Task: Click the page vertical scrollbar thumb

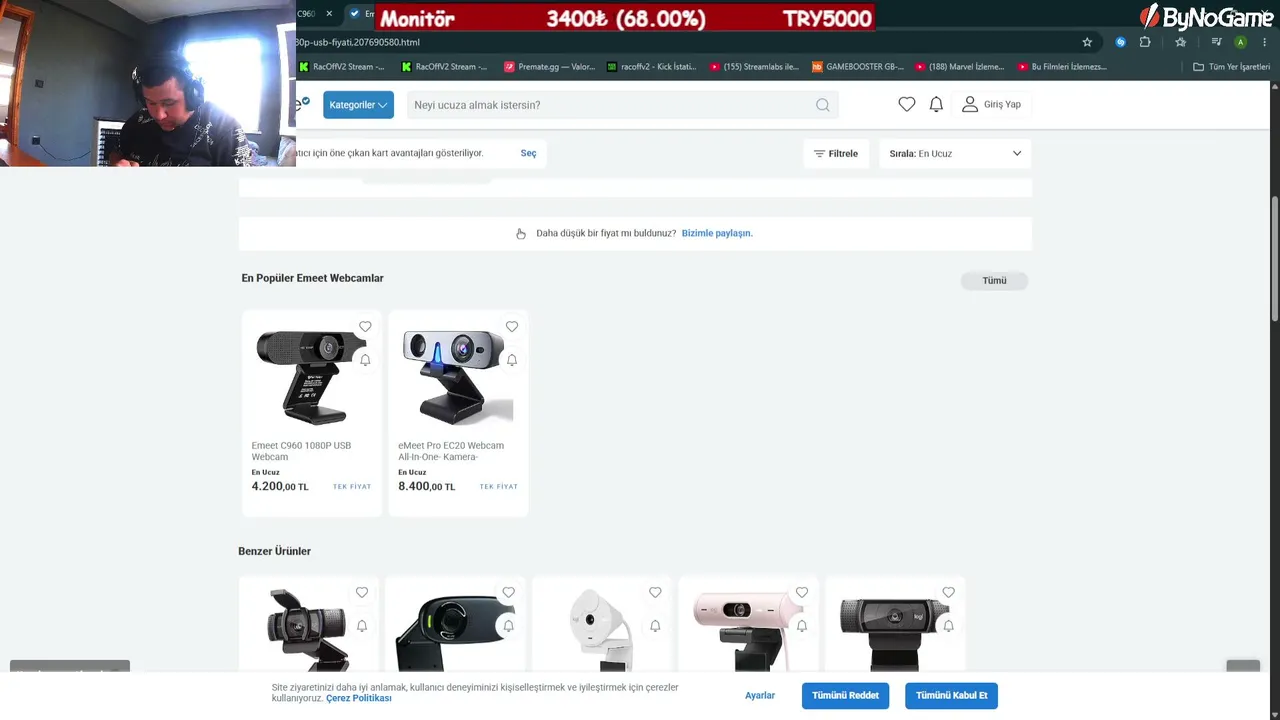Action: click(1274, 260)
